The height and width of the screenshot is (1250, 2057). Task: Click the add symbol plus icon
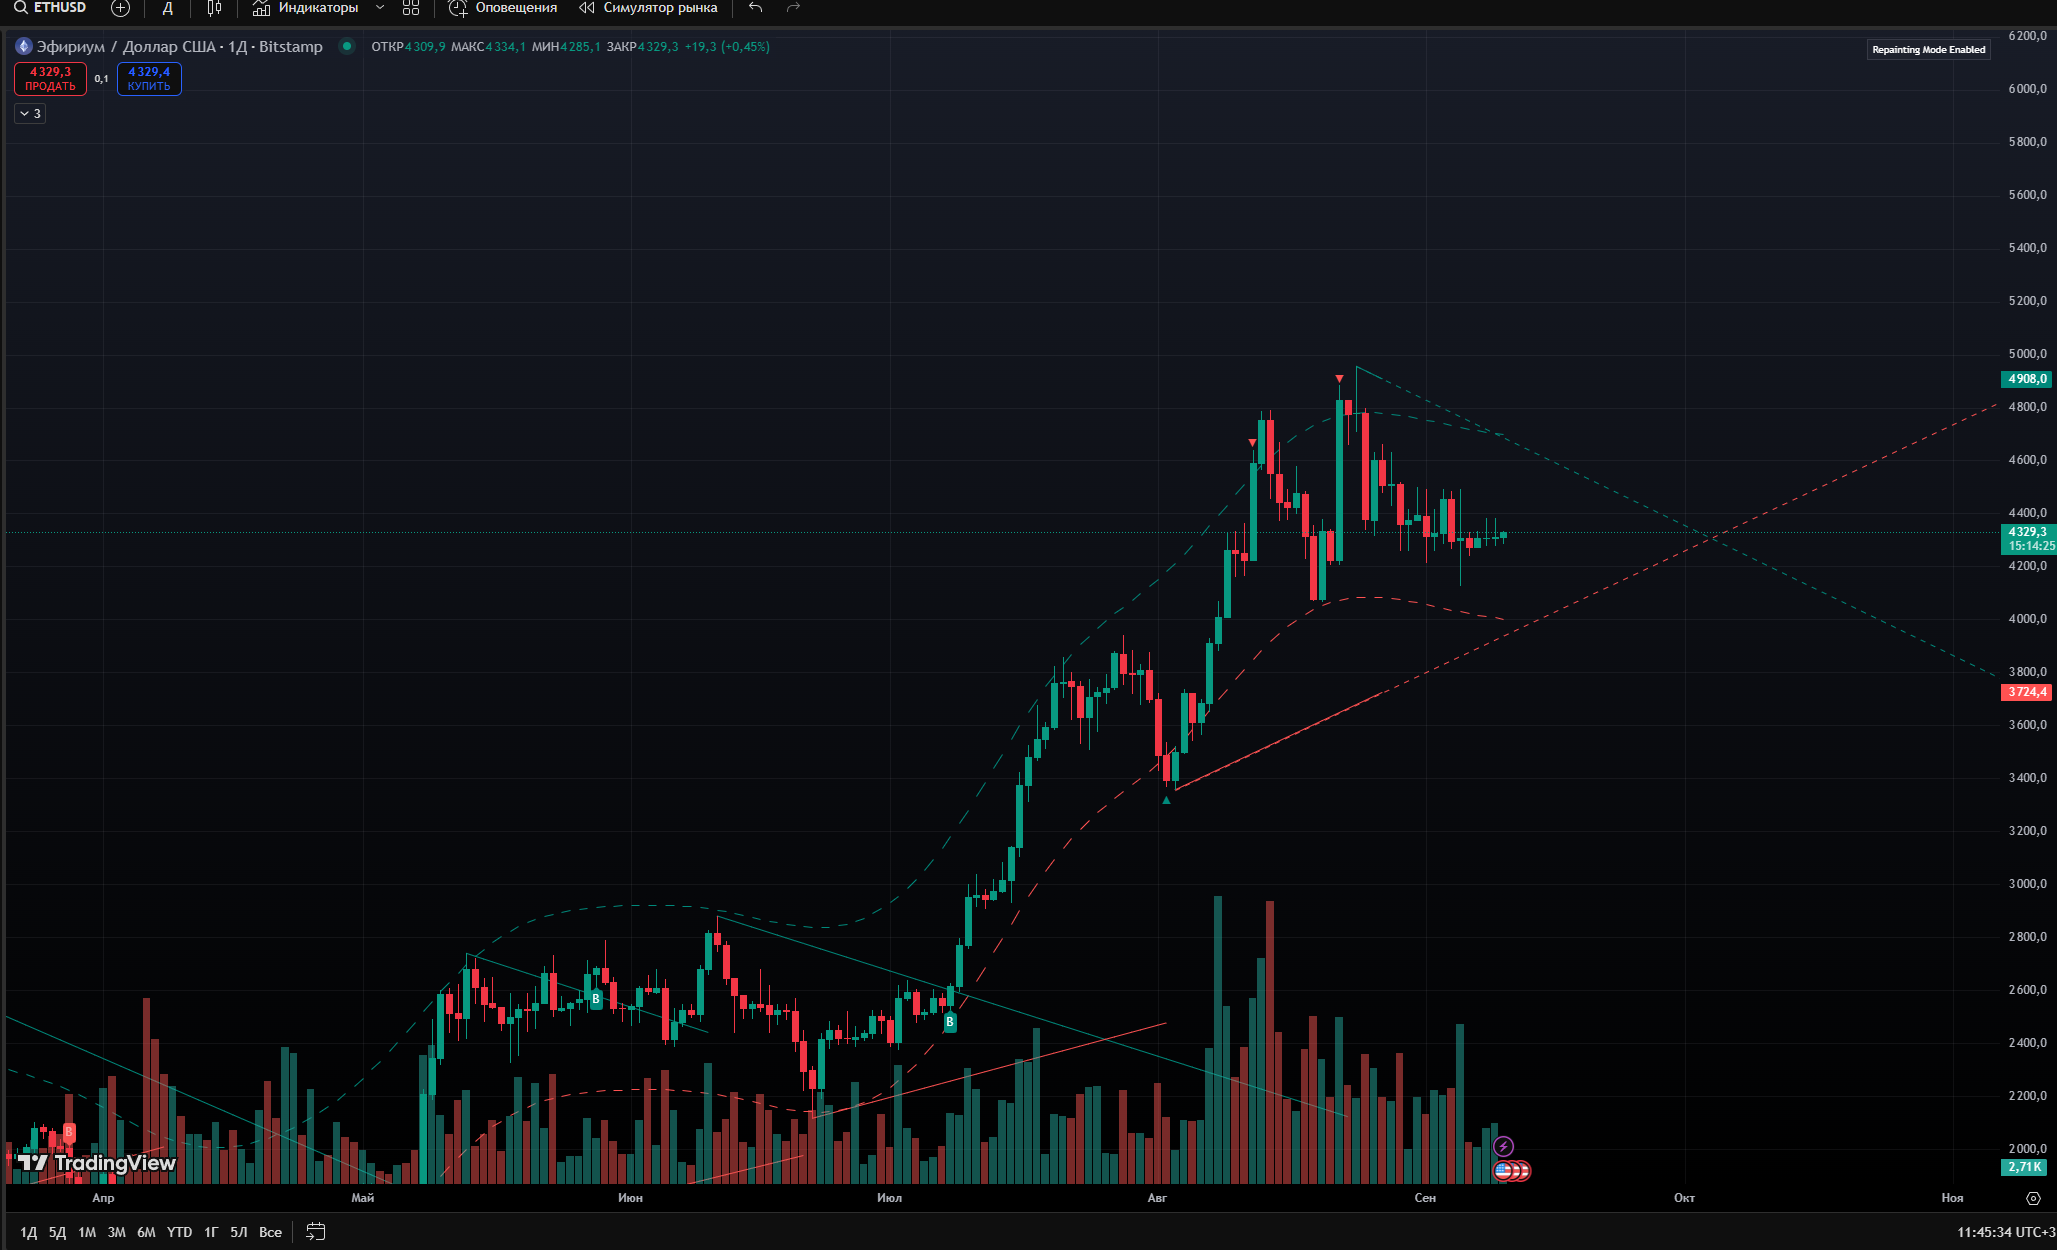120,8
